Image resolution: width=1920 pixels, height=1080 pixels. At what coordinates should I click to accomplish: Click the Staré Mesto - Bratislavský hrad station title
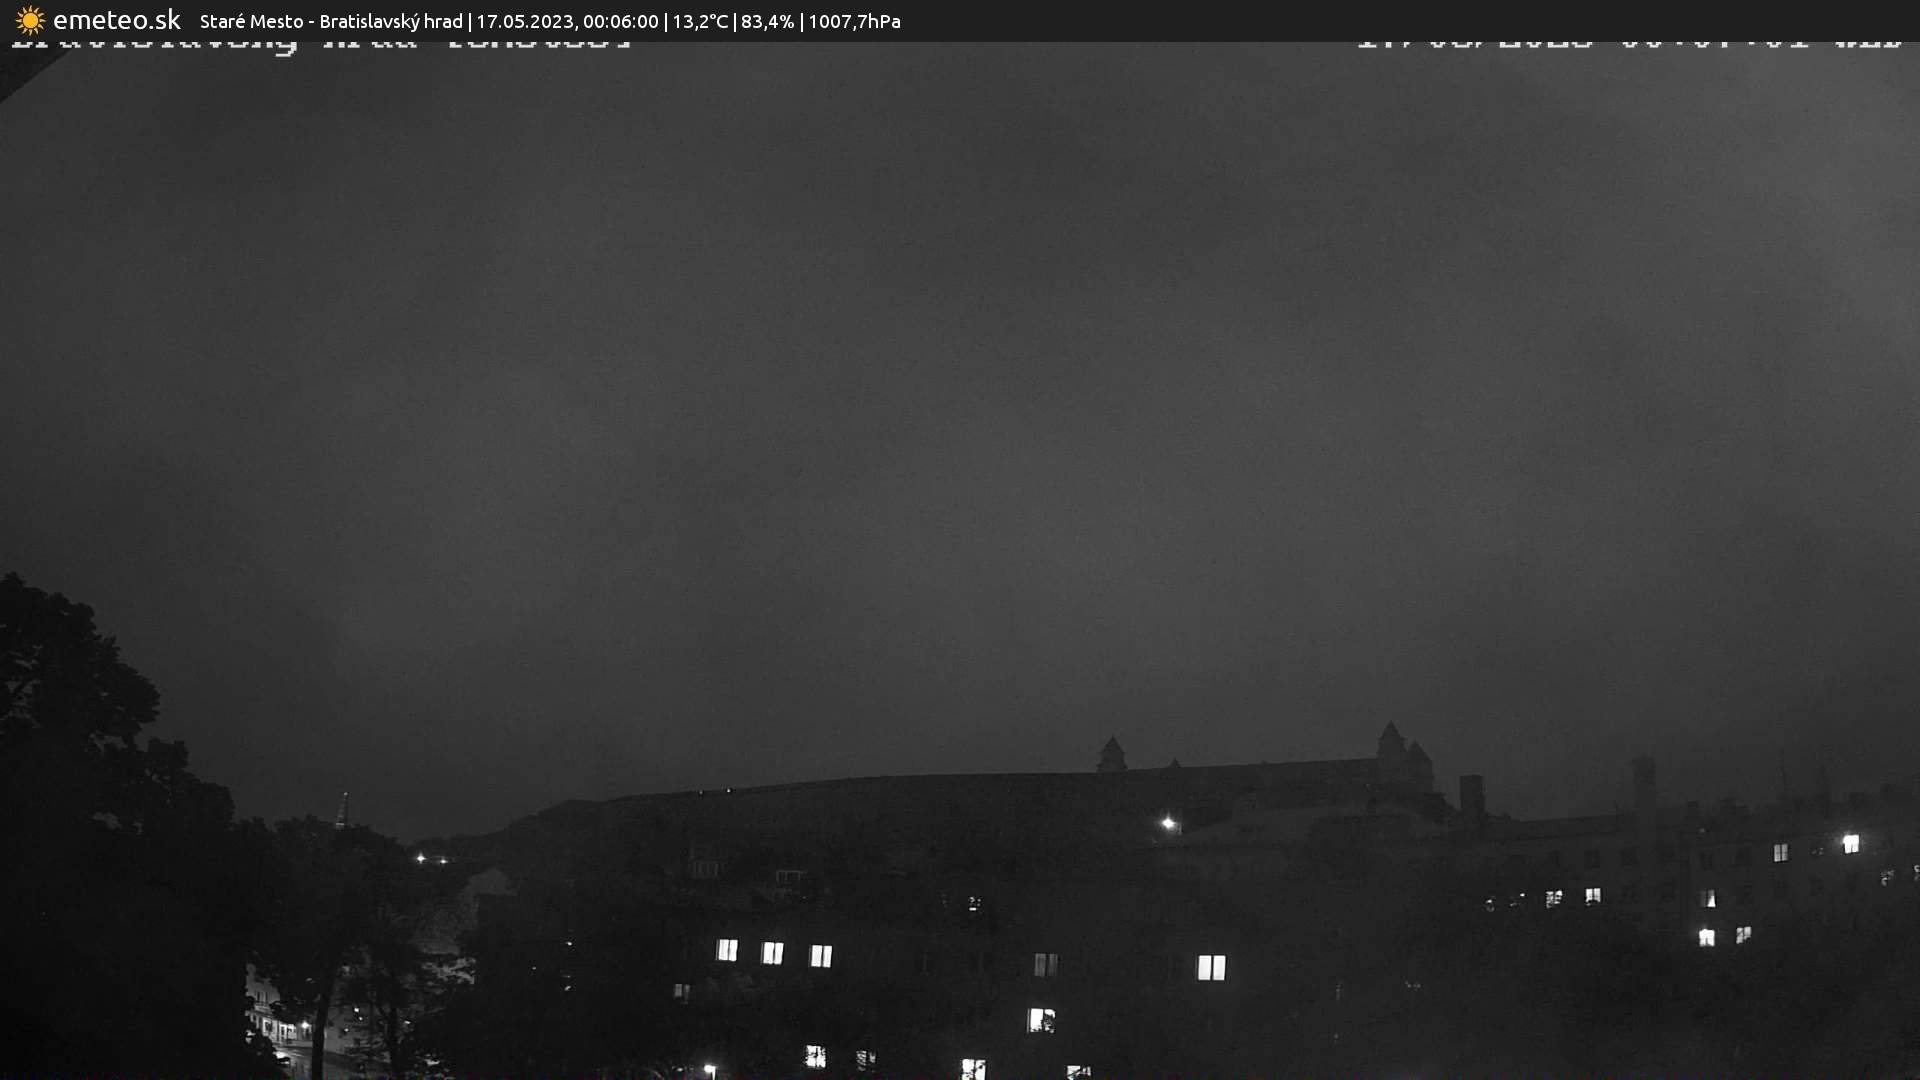tap(330, 22)
